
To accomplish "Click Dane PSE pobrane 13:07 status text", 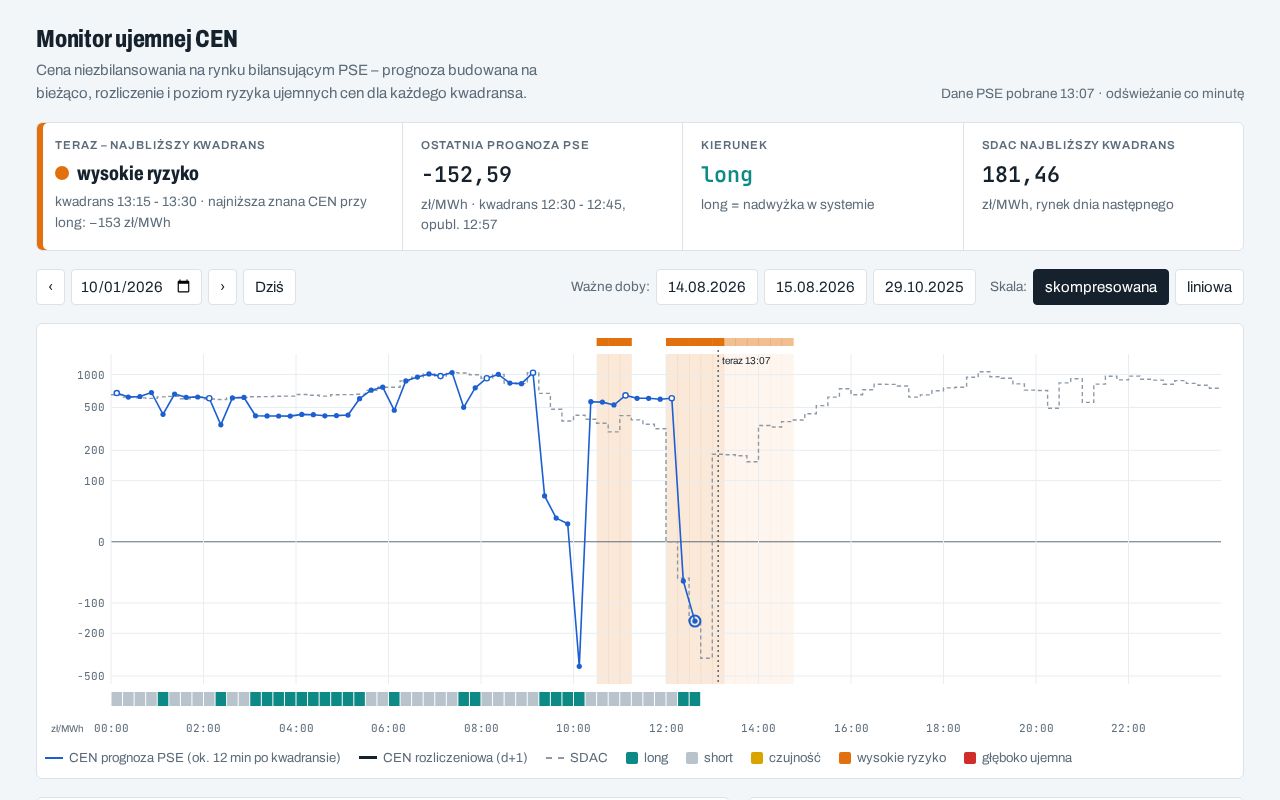I will (1017, 93).
